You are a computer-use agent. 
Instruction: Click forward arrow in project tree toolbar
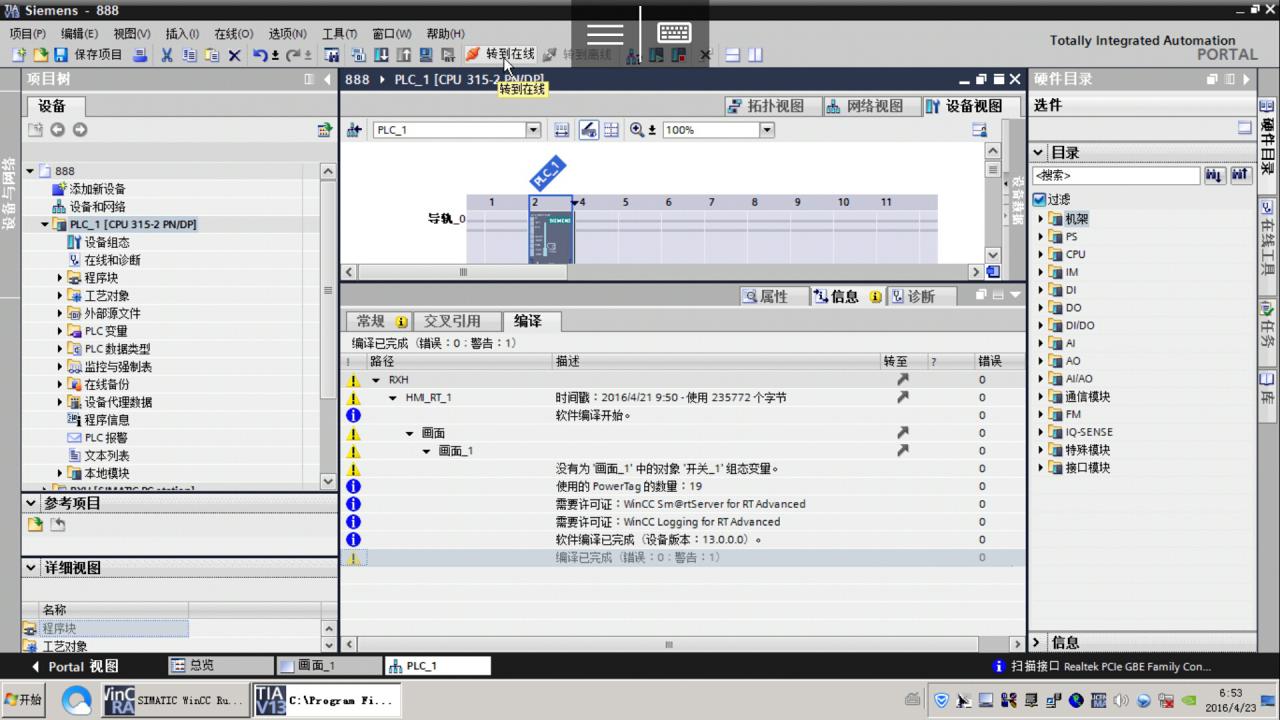pos(80,130)
